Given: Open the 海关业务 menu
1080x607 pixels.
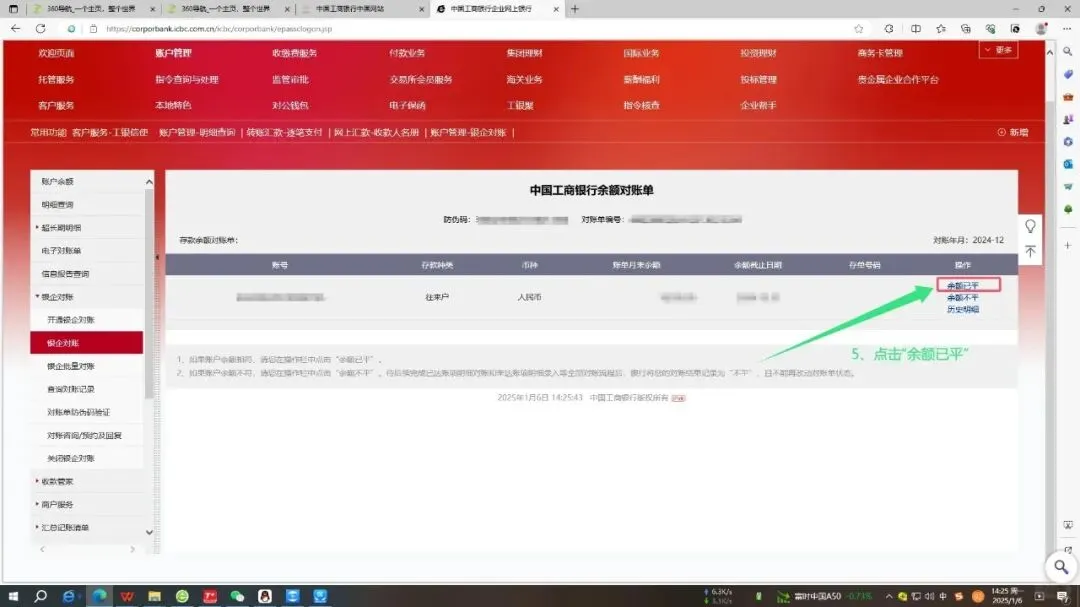Looking at the screenshot, I should (x=524, y=79).
